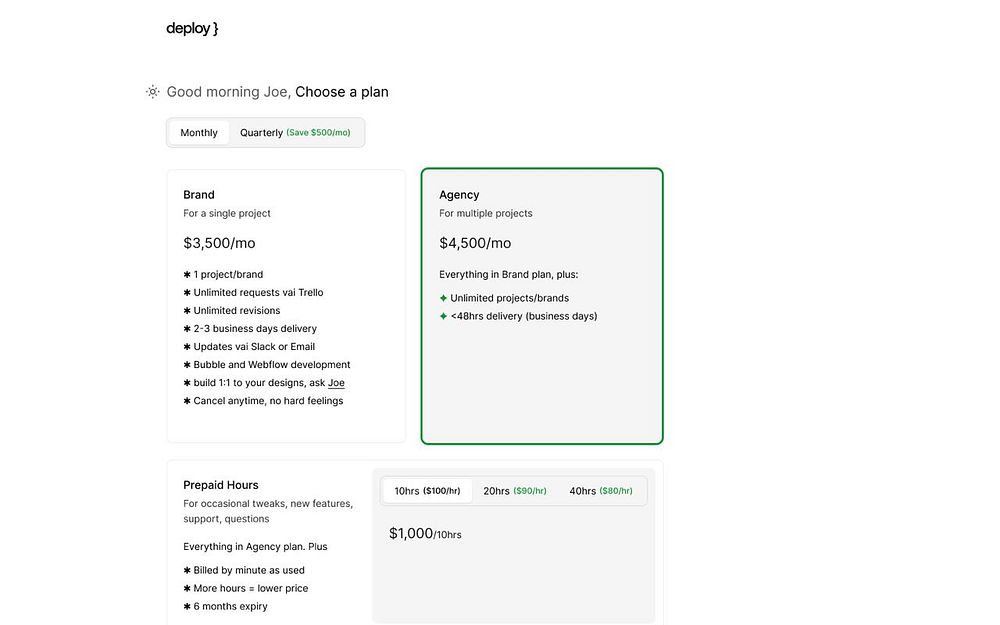The width and height of the screenshot is (1000, 625).
Task: Click the $4,500/mo Agency price
Action: click(475, 243)
